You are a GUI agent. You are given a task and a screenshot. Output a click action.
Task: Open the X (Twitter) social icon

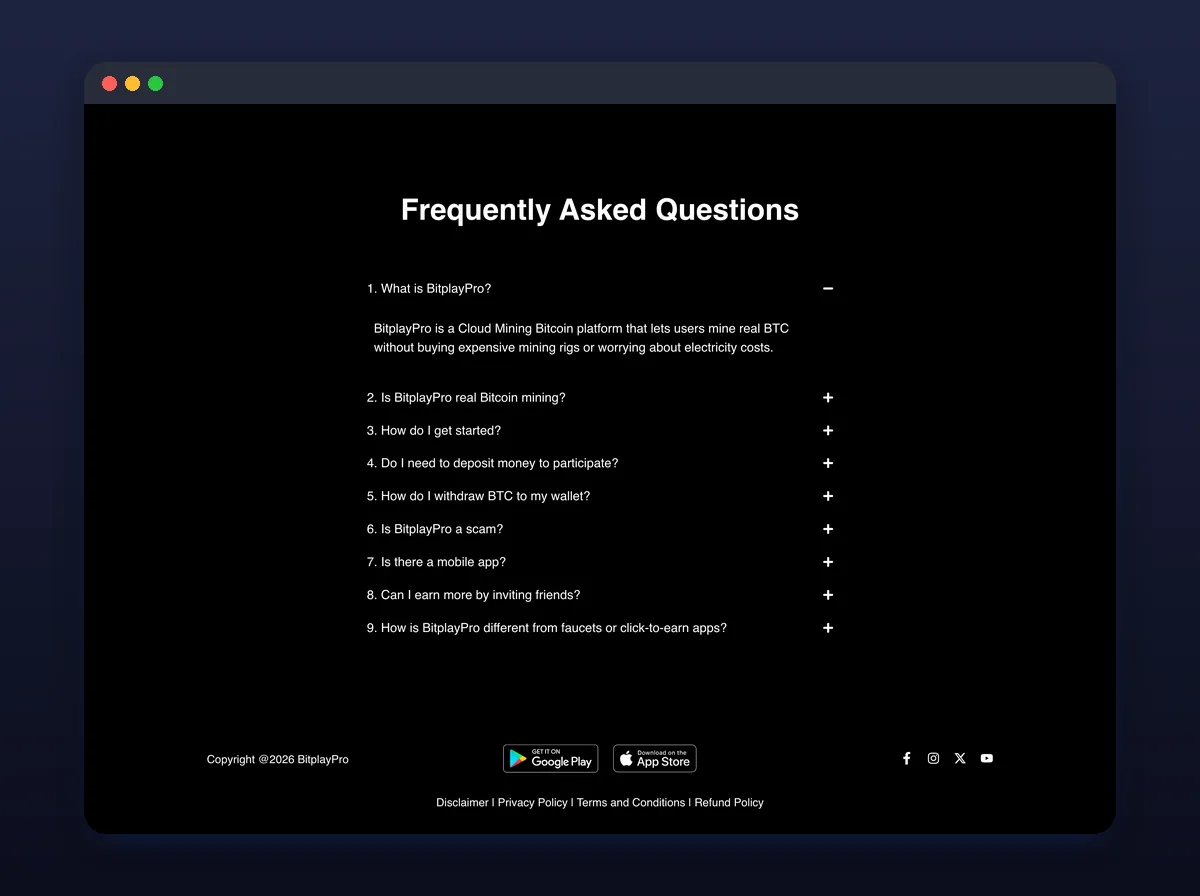pos(960,758)
